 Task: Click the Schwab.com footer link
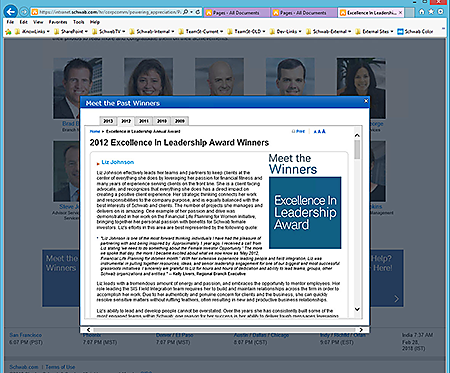[x=23, y=367]
